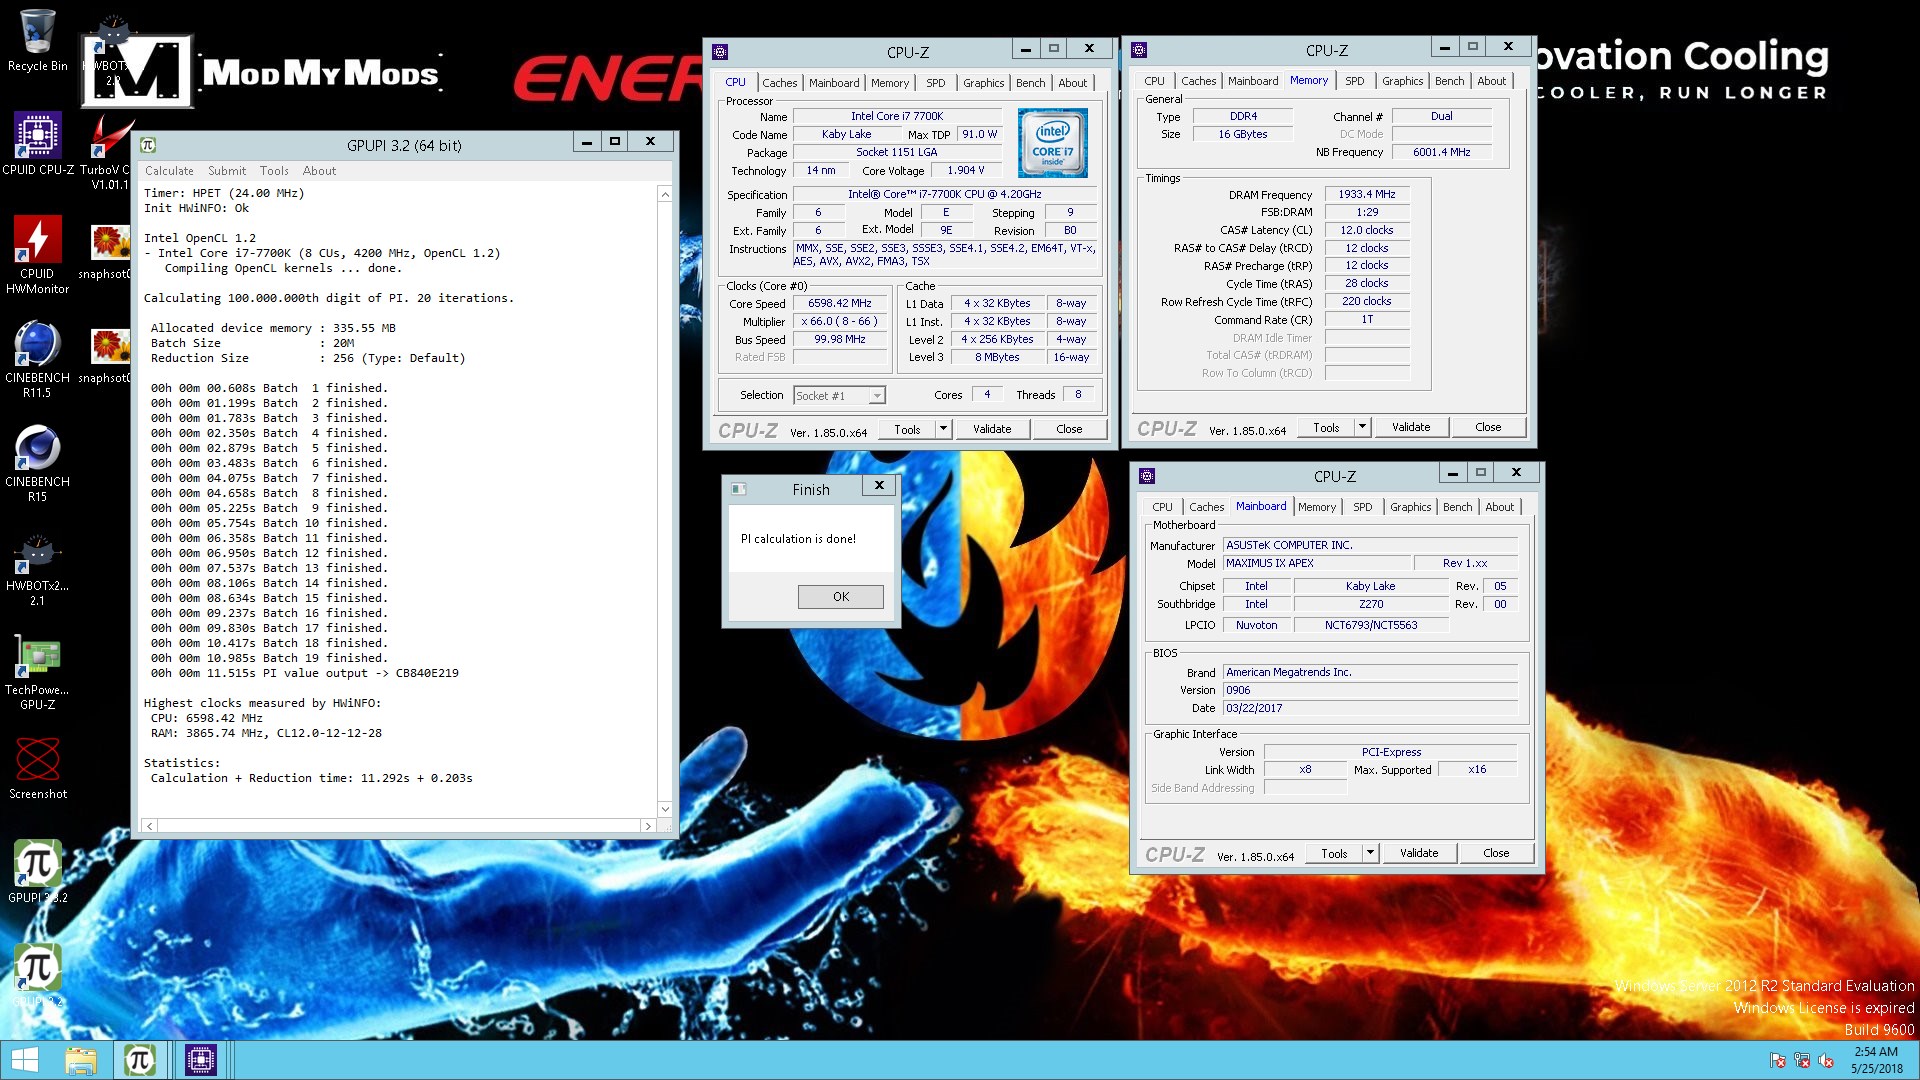Expand Tools dropdown arrow in Mainboard window

1370,853
